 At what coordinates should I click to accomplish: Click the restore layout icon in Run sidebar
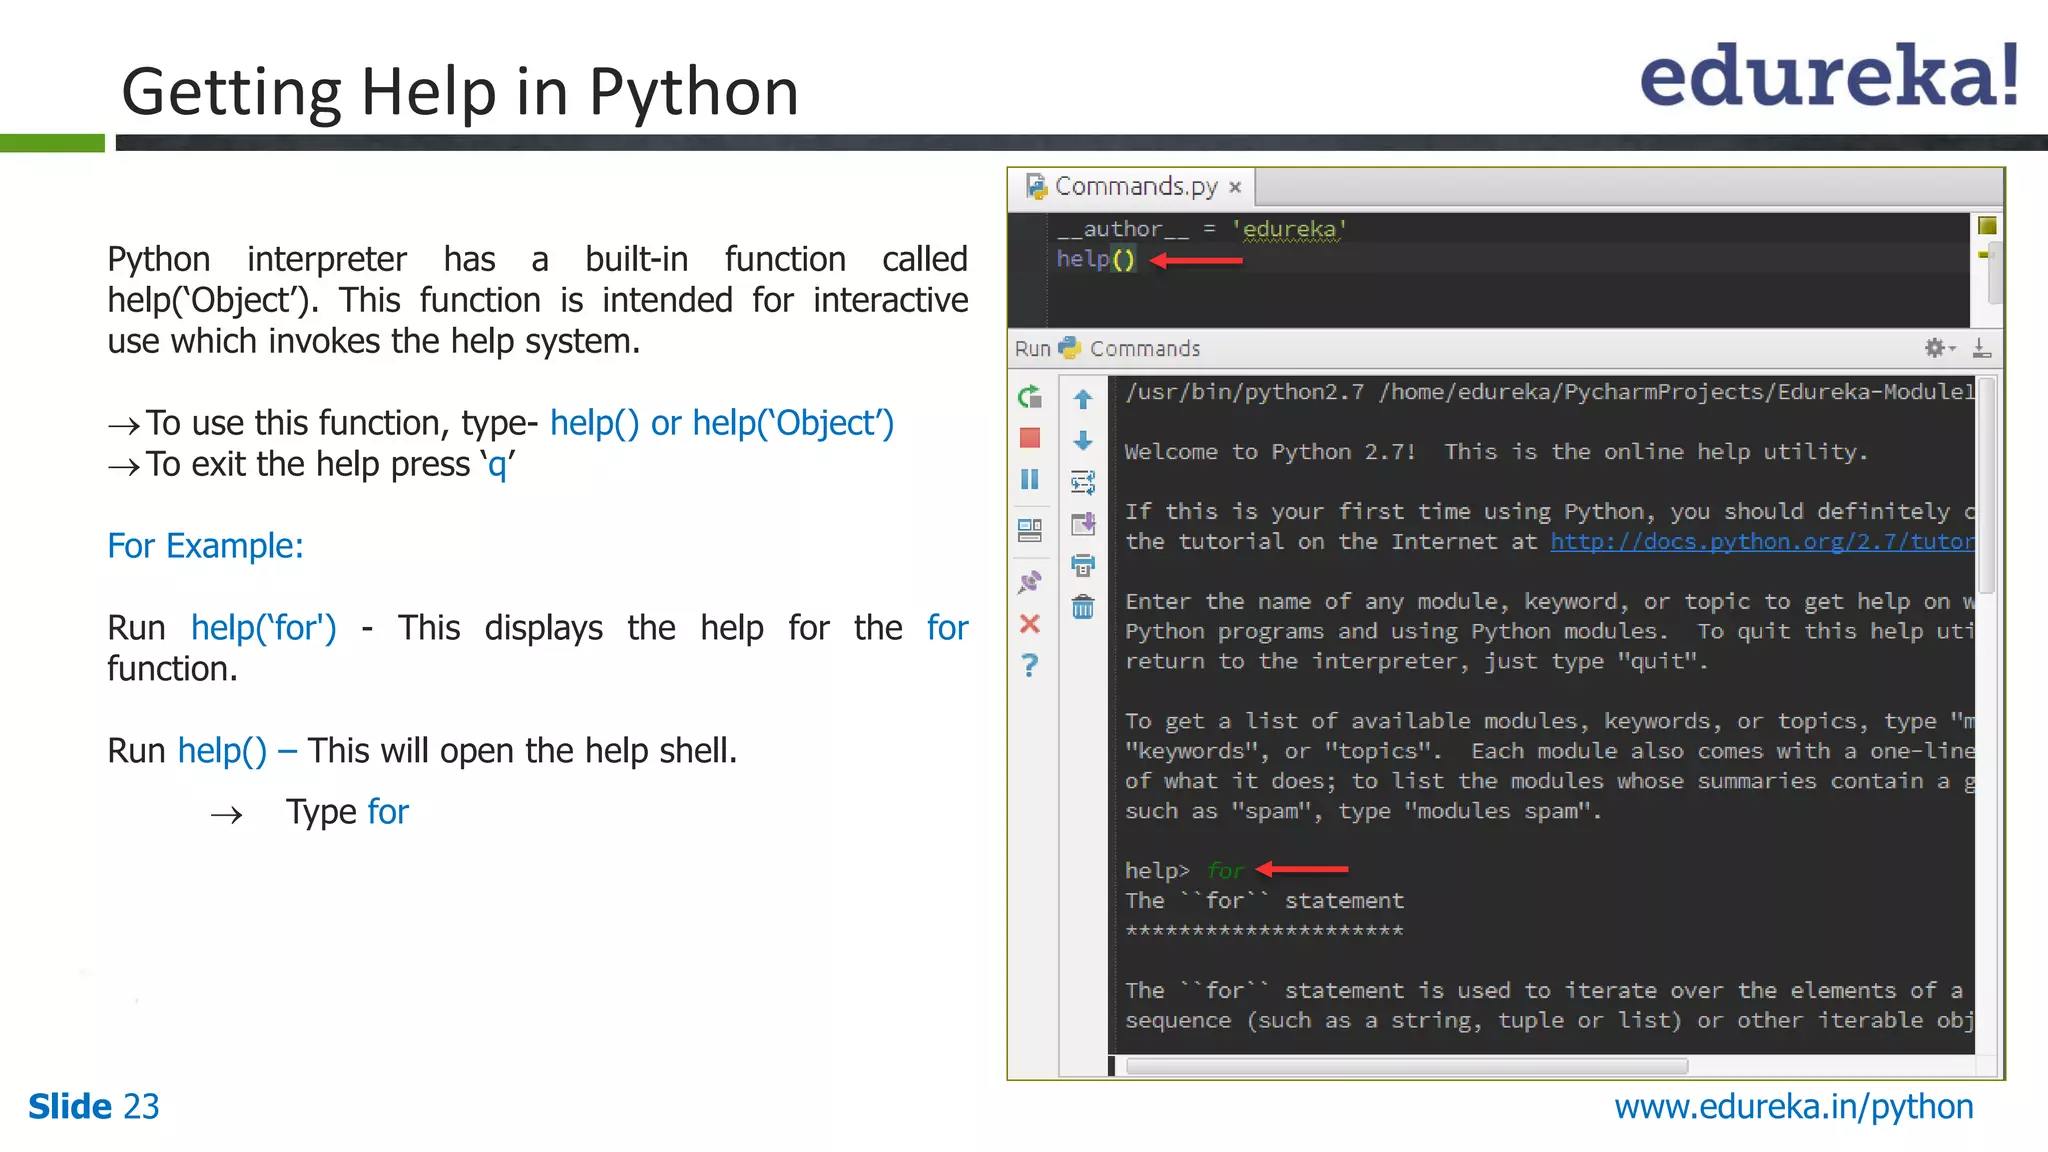(1030, 530)
